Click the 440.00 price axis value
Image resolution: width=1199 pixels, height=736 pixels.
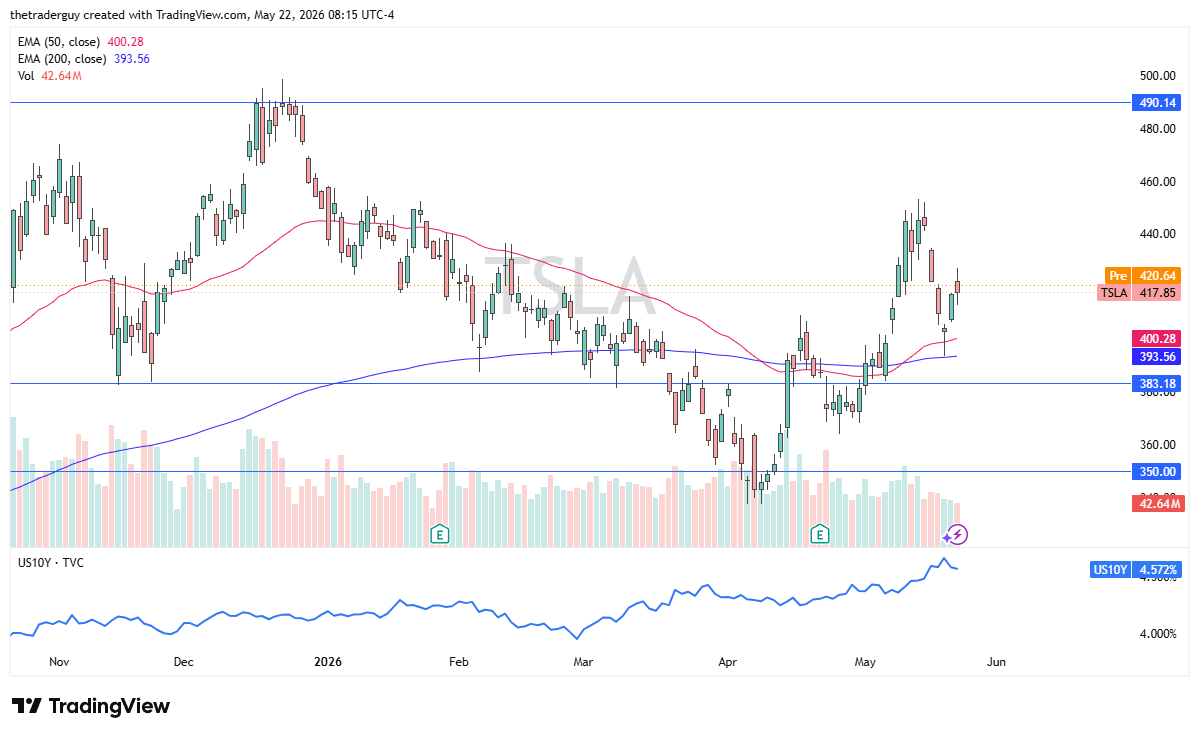(1158, 234)
